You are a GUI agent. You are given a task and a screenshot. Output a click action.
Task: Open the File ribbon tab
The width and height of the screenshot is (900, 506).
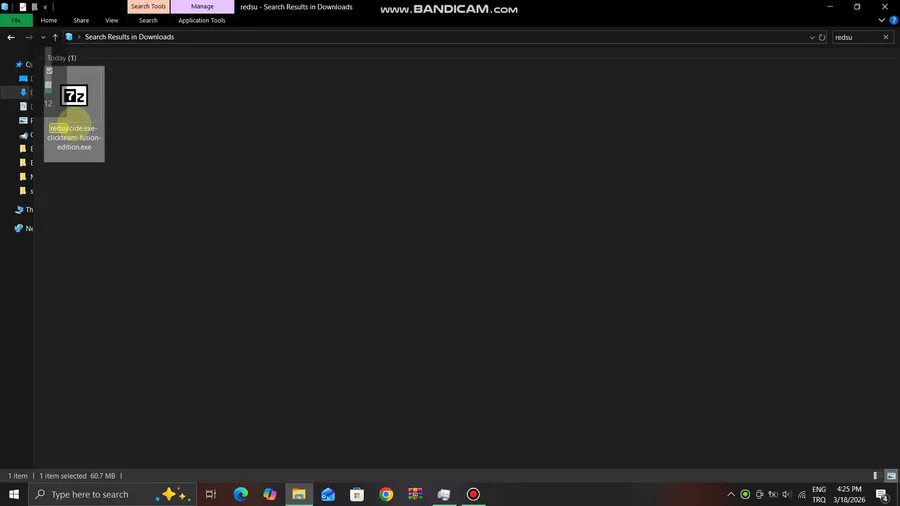16,20
